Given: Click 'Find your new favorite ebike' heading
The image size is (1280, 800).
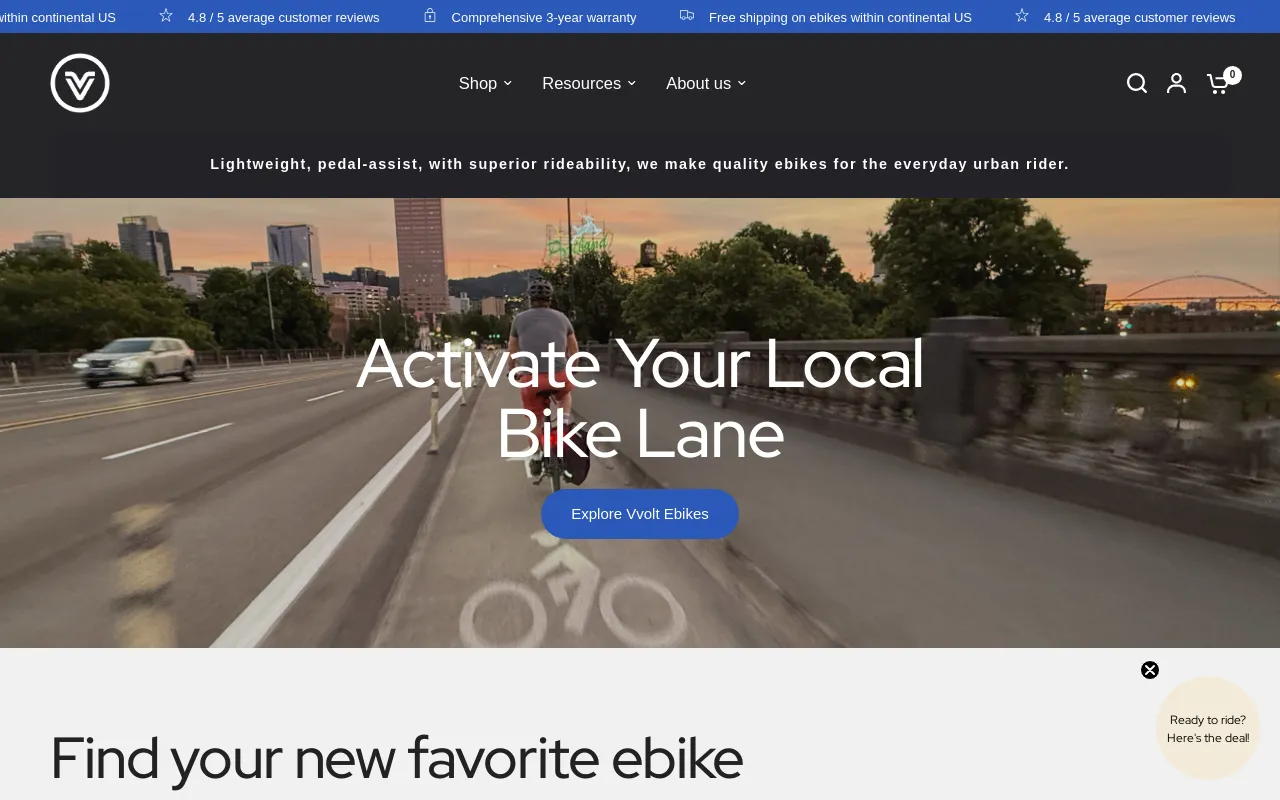Looking at the screenshot, I should click(x=396, y=758).
